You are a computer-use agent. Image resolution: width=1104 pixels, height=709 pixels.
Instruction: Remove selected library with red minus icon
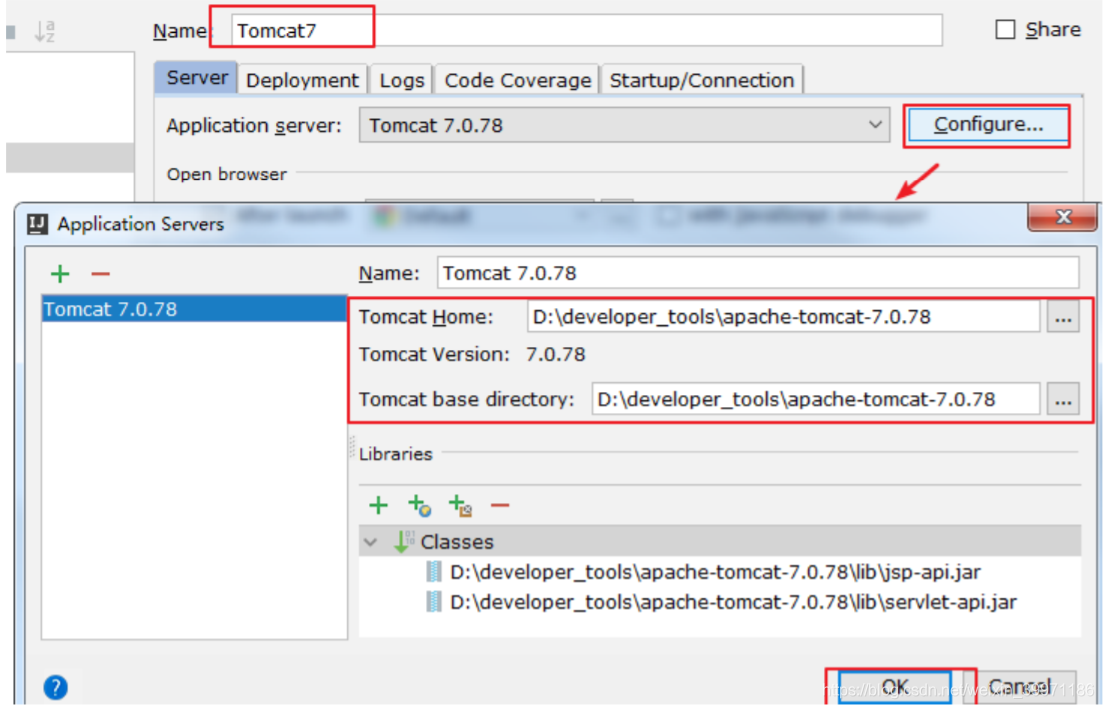coord(500,505)
